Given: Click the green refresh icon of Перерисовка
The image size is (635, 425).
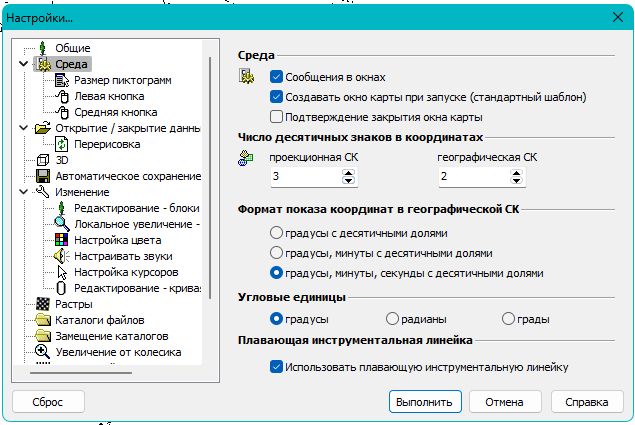Looking at the screenshot, I should [62, 144].
